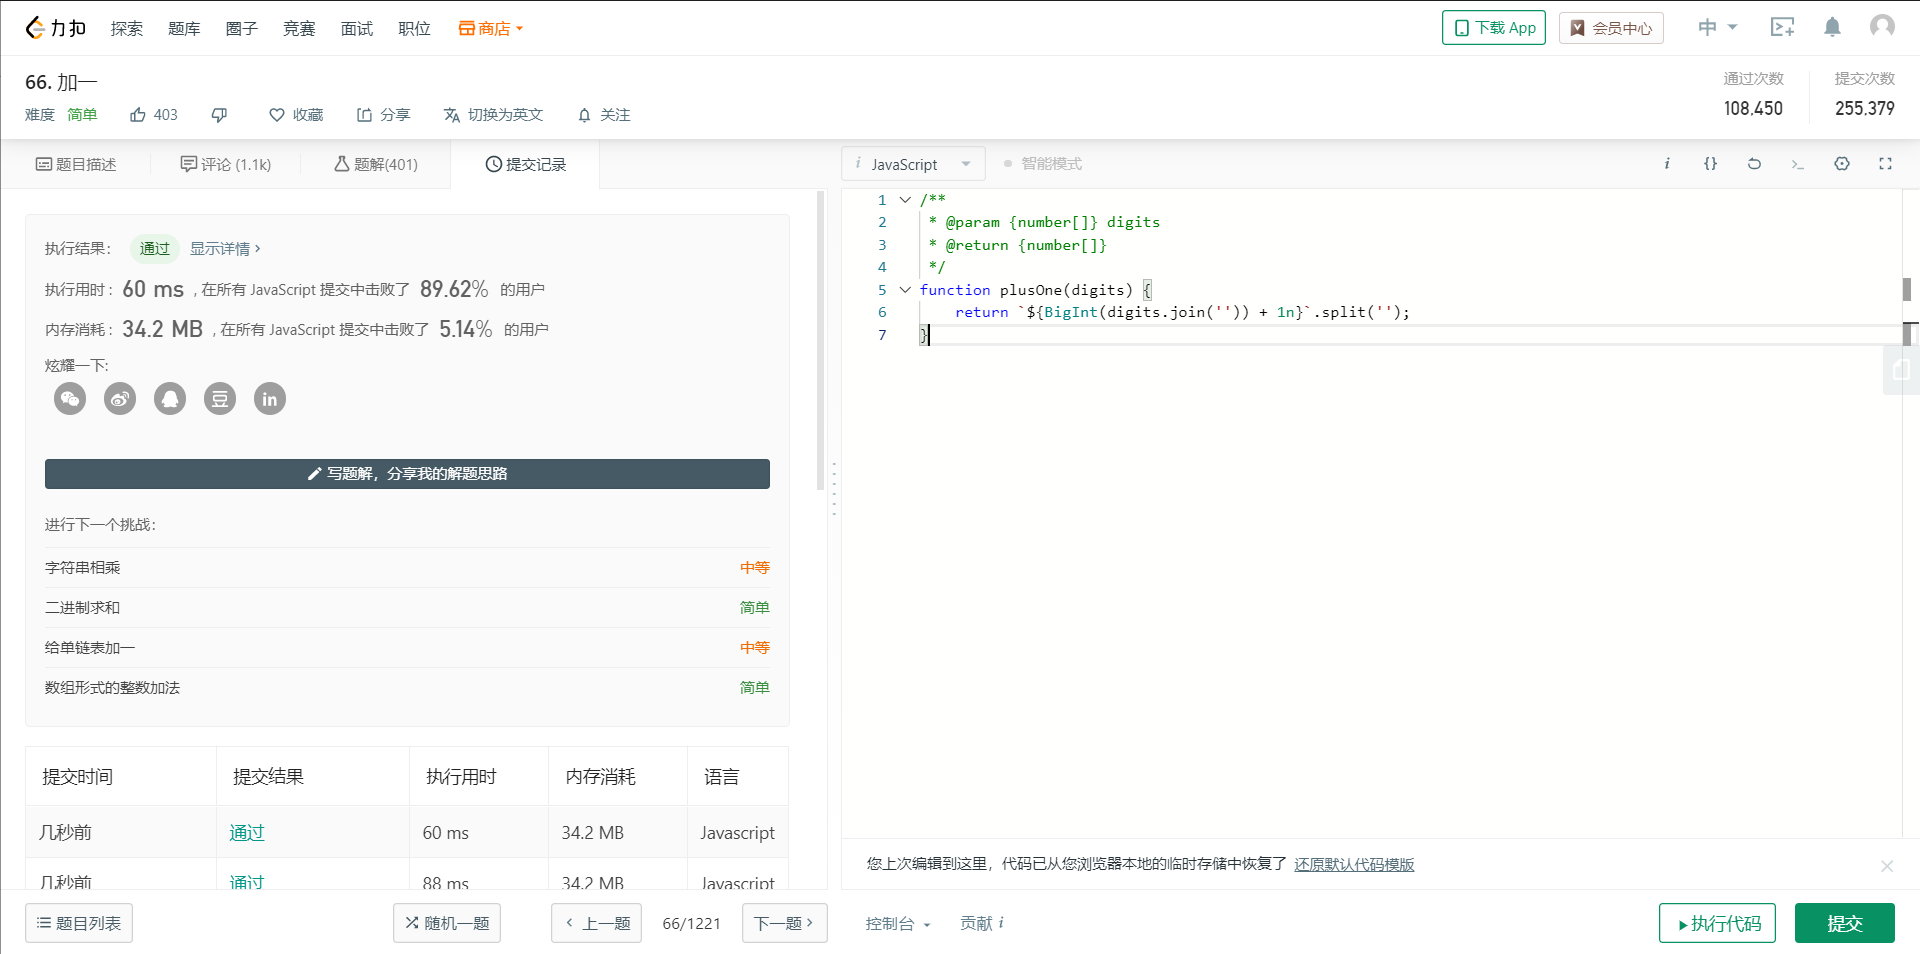Open 二进制求和 challenge
Image resolution: width=1920 pixels, height=954 pixels.
tap(83, 608)
